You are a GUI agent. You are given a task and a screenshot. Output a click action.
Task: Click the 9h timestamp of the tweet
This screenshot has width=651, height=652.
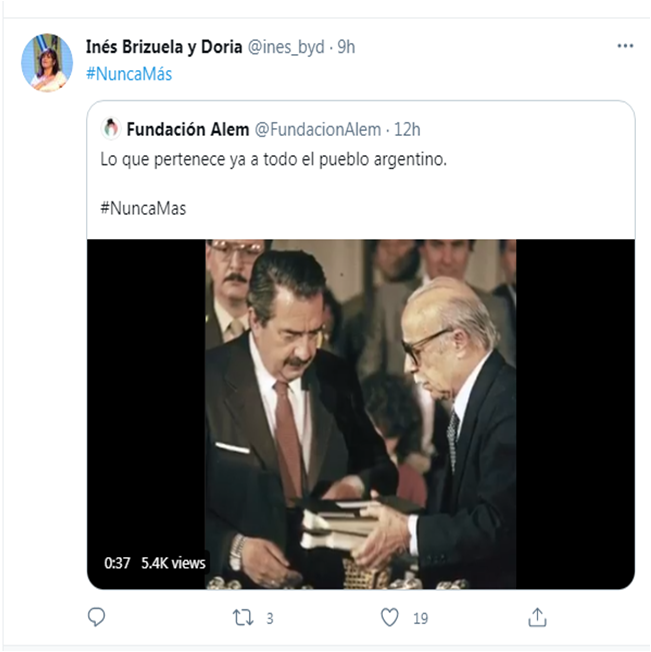click(x=346, y=47)
